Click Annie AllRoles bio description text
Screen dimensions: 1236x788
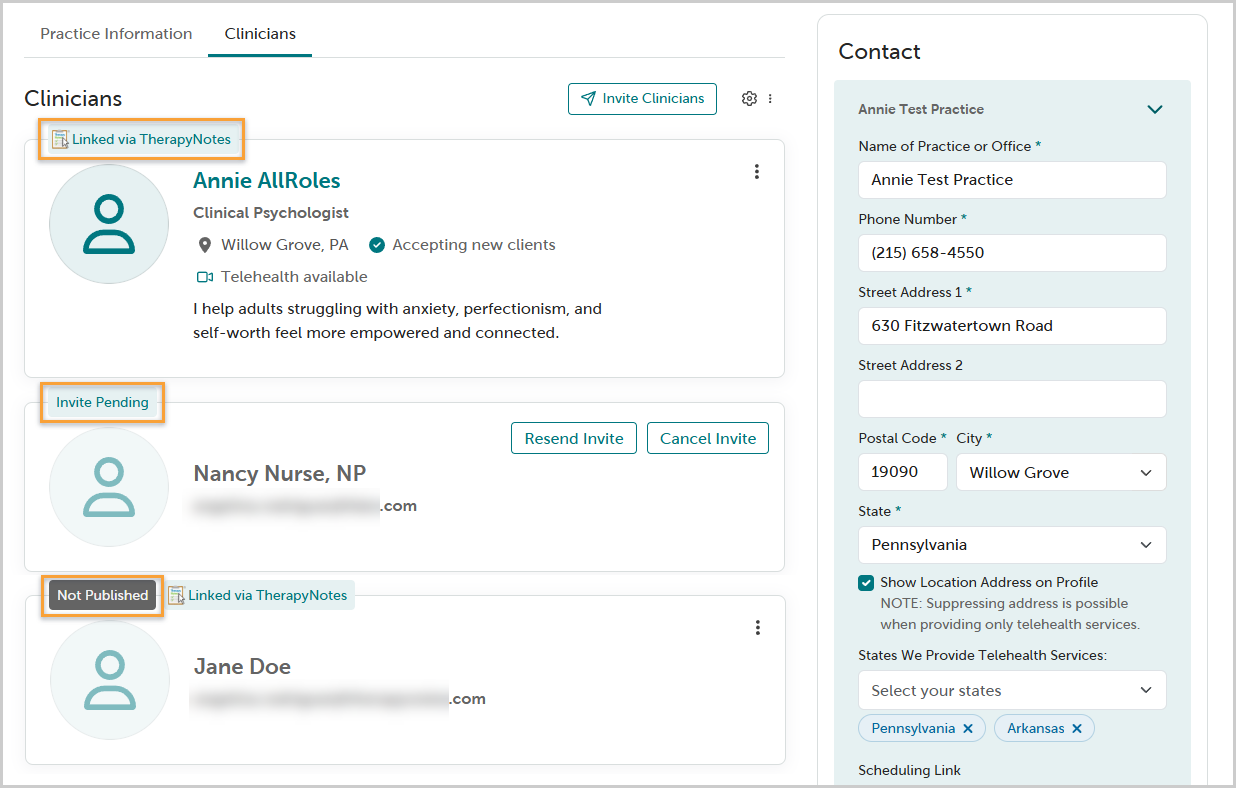[397, 321]
